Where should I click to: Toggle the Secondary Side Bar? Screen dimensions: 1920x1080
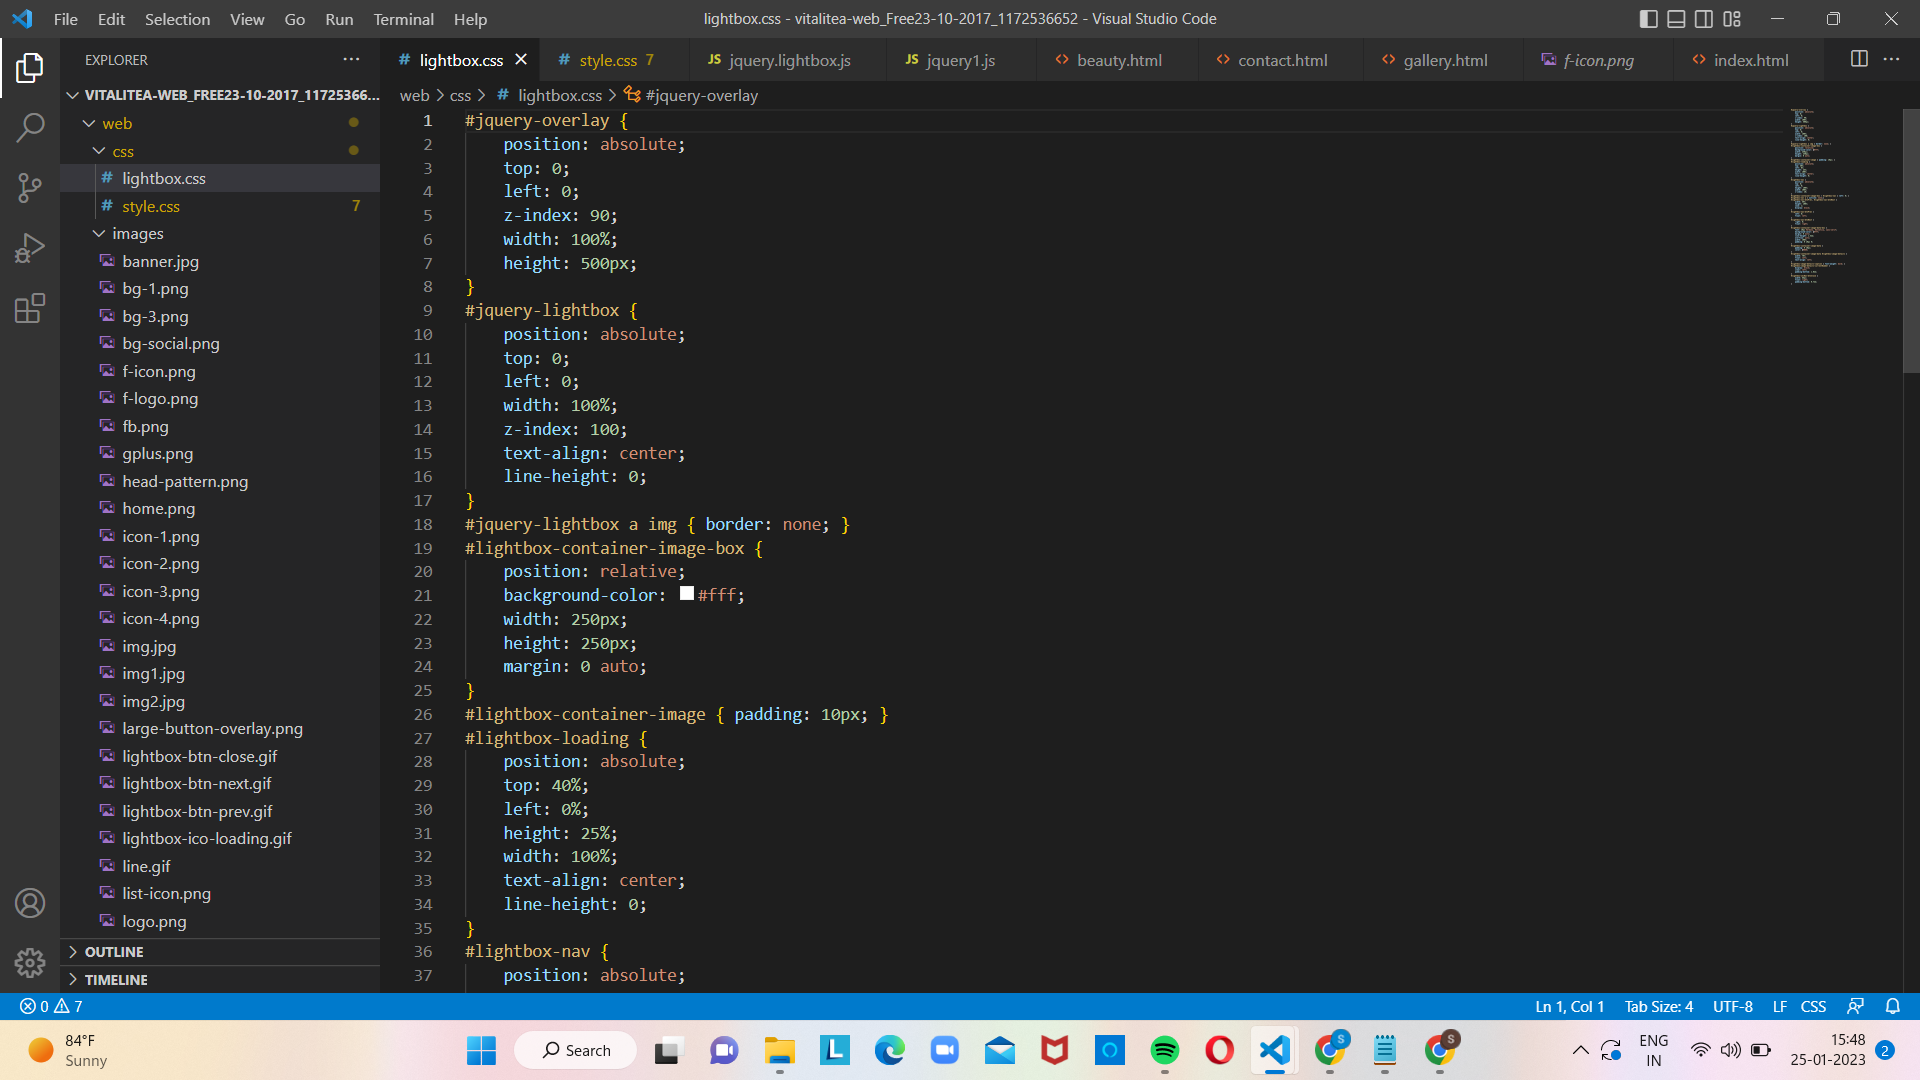coord(1703,18)
